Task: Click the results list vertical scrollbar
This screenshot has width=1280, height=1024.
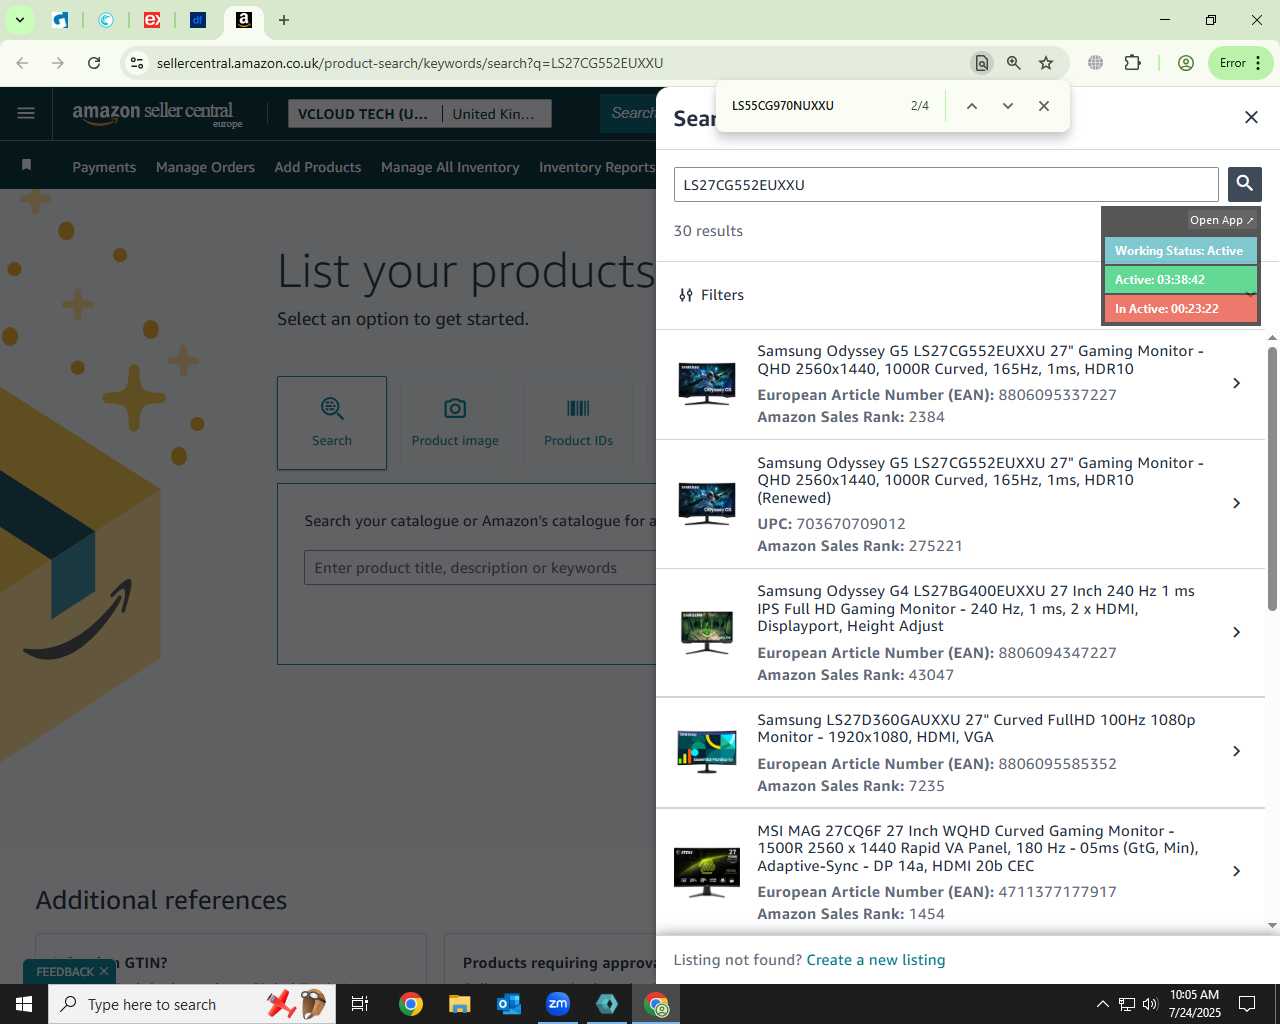Action: [1272, 477]
